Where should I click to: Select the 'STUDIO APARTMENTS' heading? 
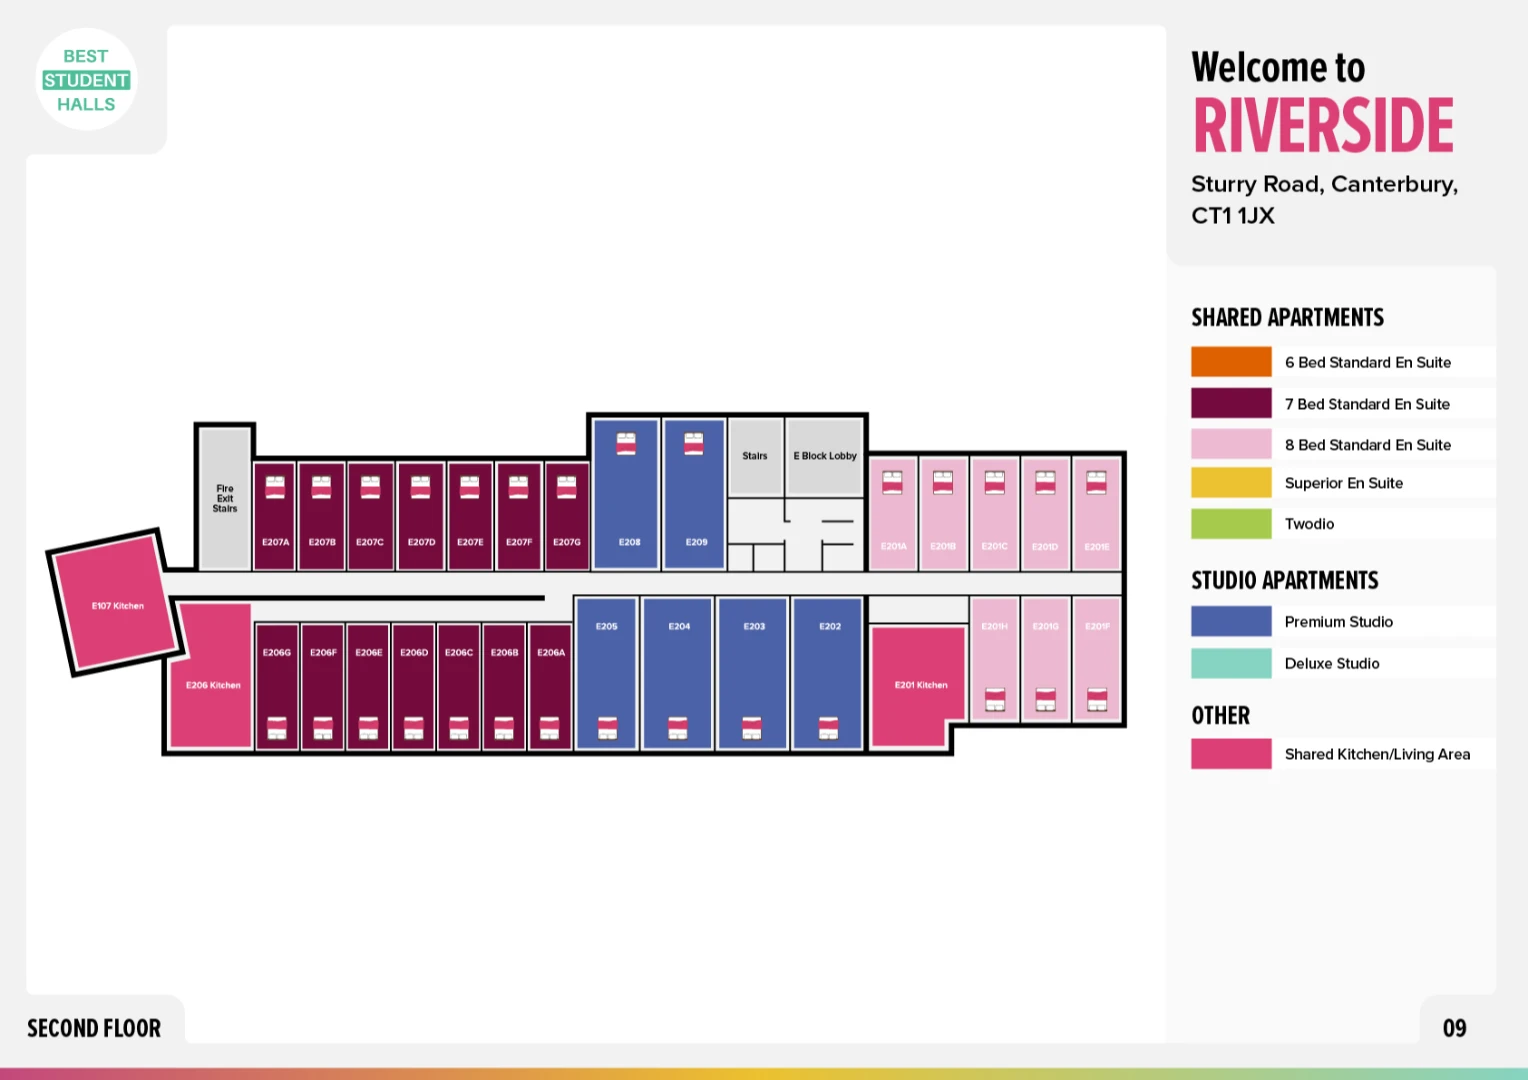pos(1285,581)
